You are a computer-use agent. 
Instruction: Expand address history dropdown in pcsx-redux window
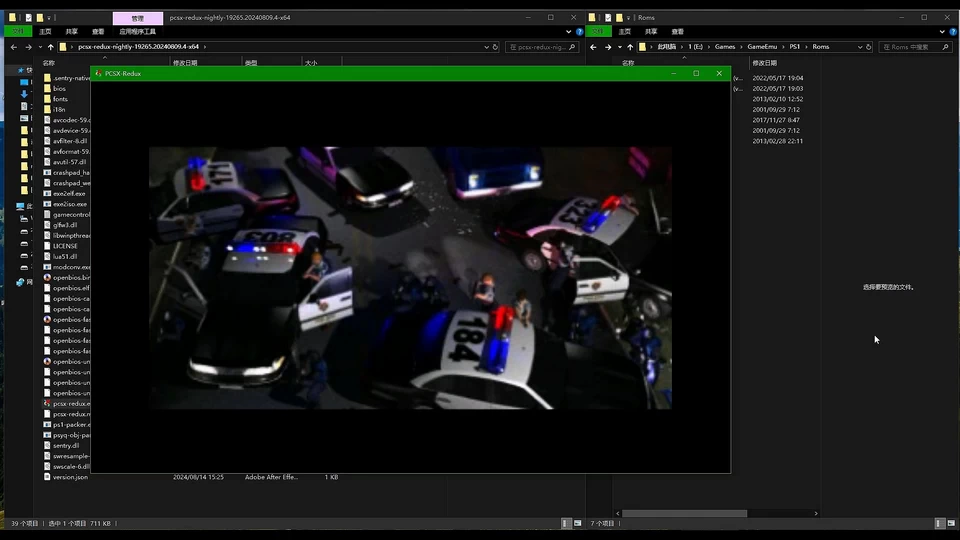487,47
